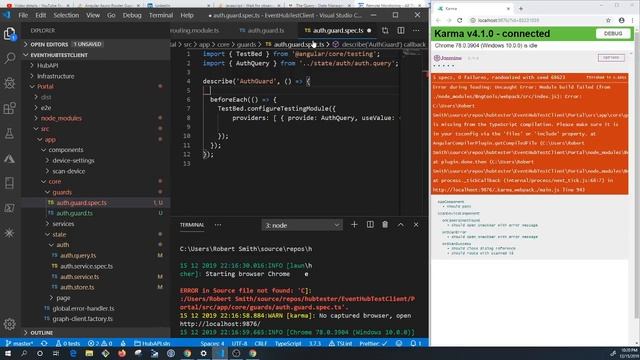Open a new Chrome tab with the plus
This screenshot has height=360, width=640.
[x=521, y=8]
